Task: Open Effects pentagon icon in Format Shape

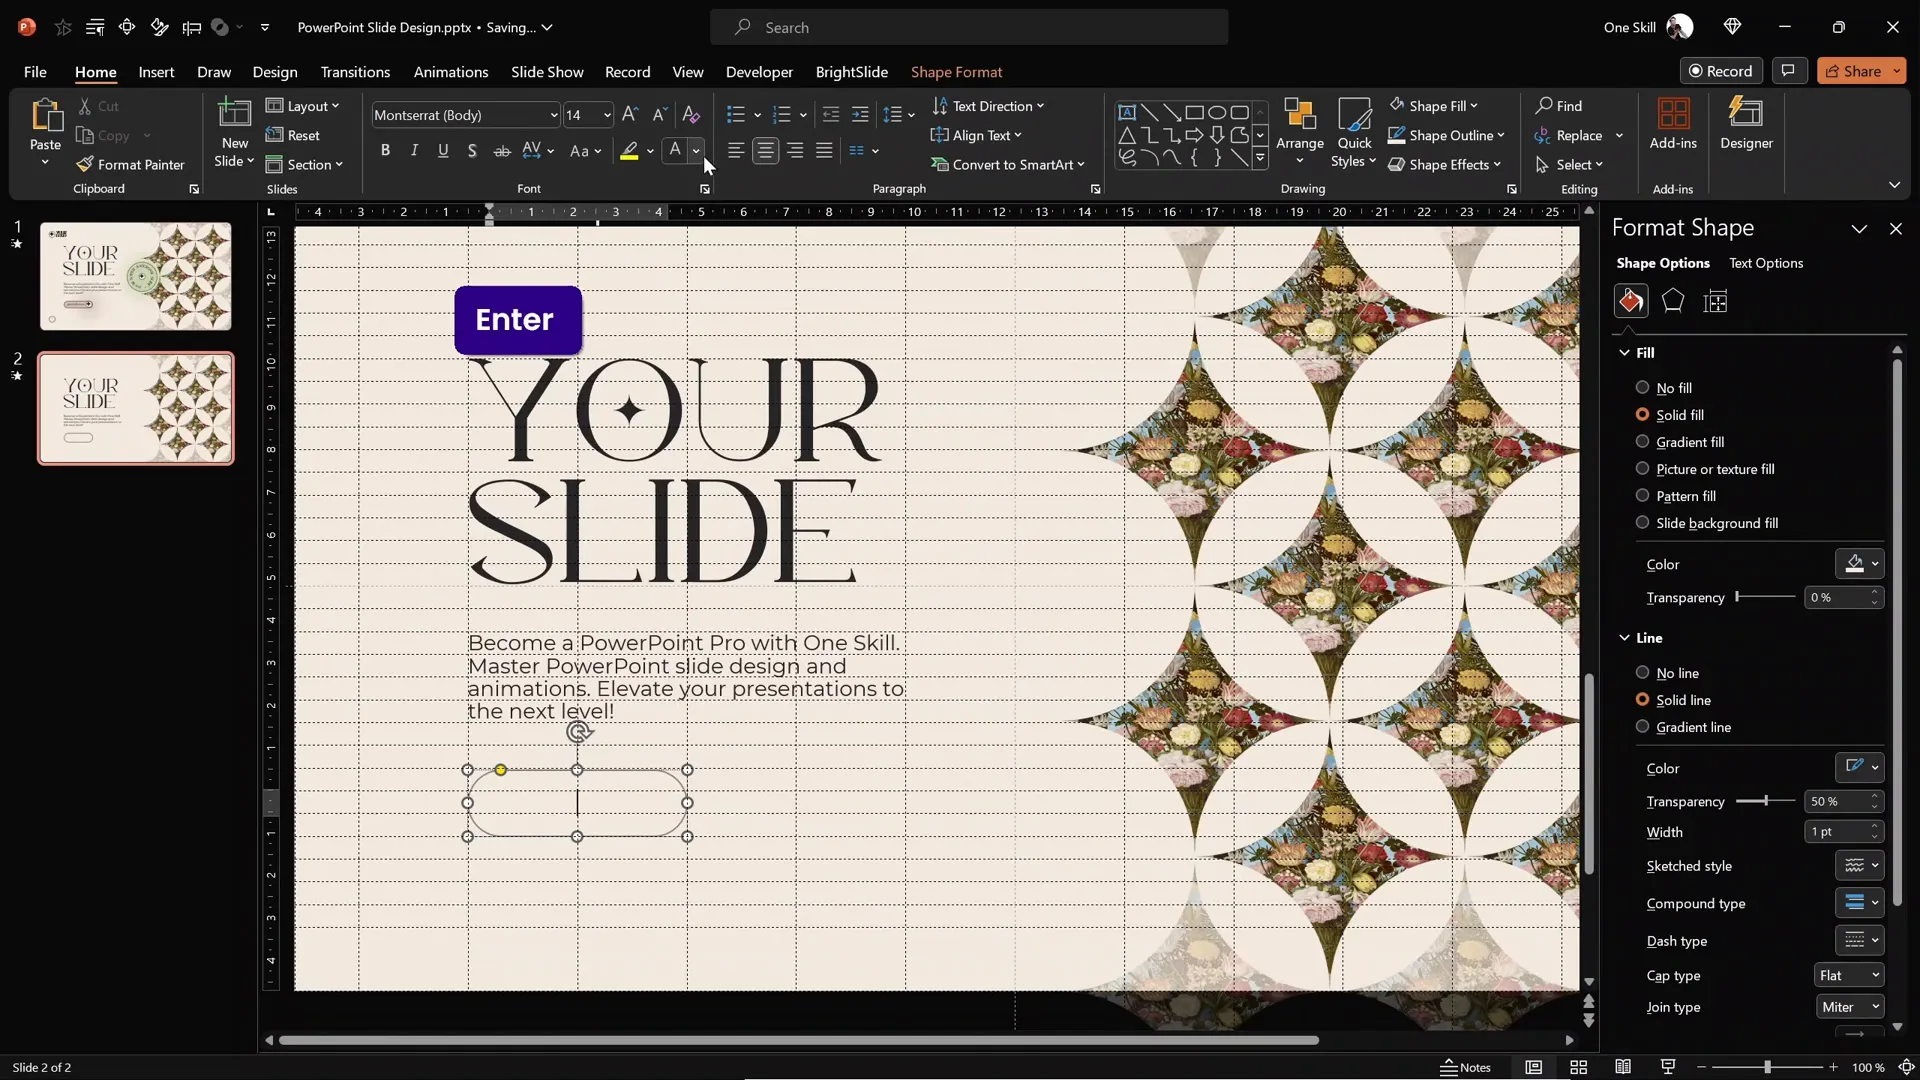Action: pos(1673,301)
